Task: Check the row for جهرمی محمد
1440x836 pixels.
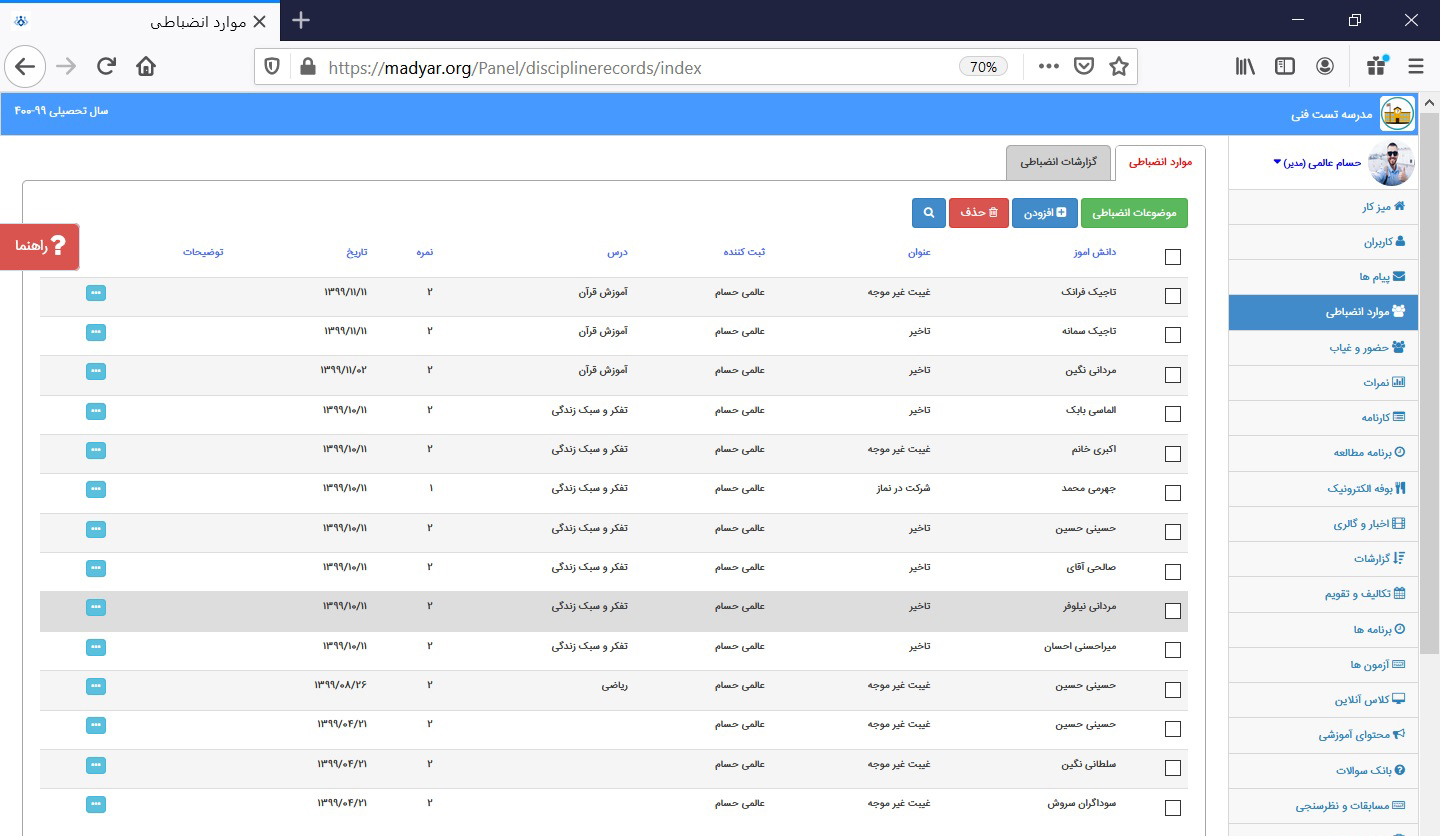Action: coord(1173,493)
